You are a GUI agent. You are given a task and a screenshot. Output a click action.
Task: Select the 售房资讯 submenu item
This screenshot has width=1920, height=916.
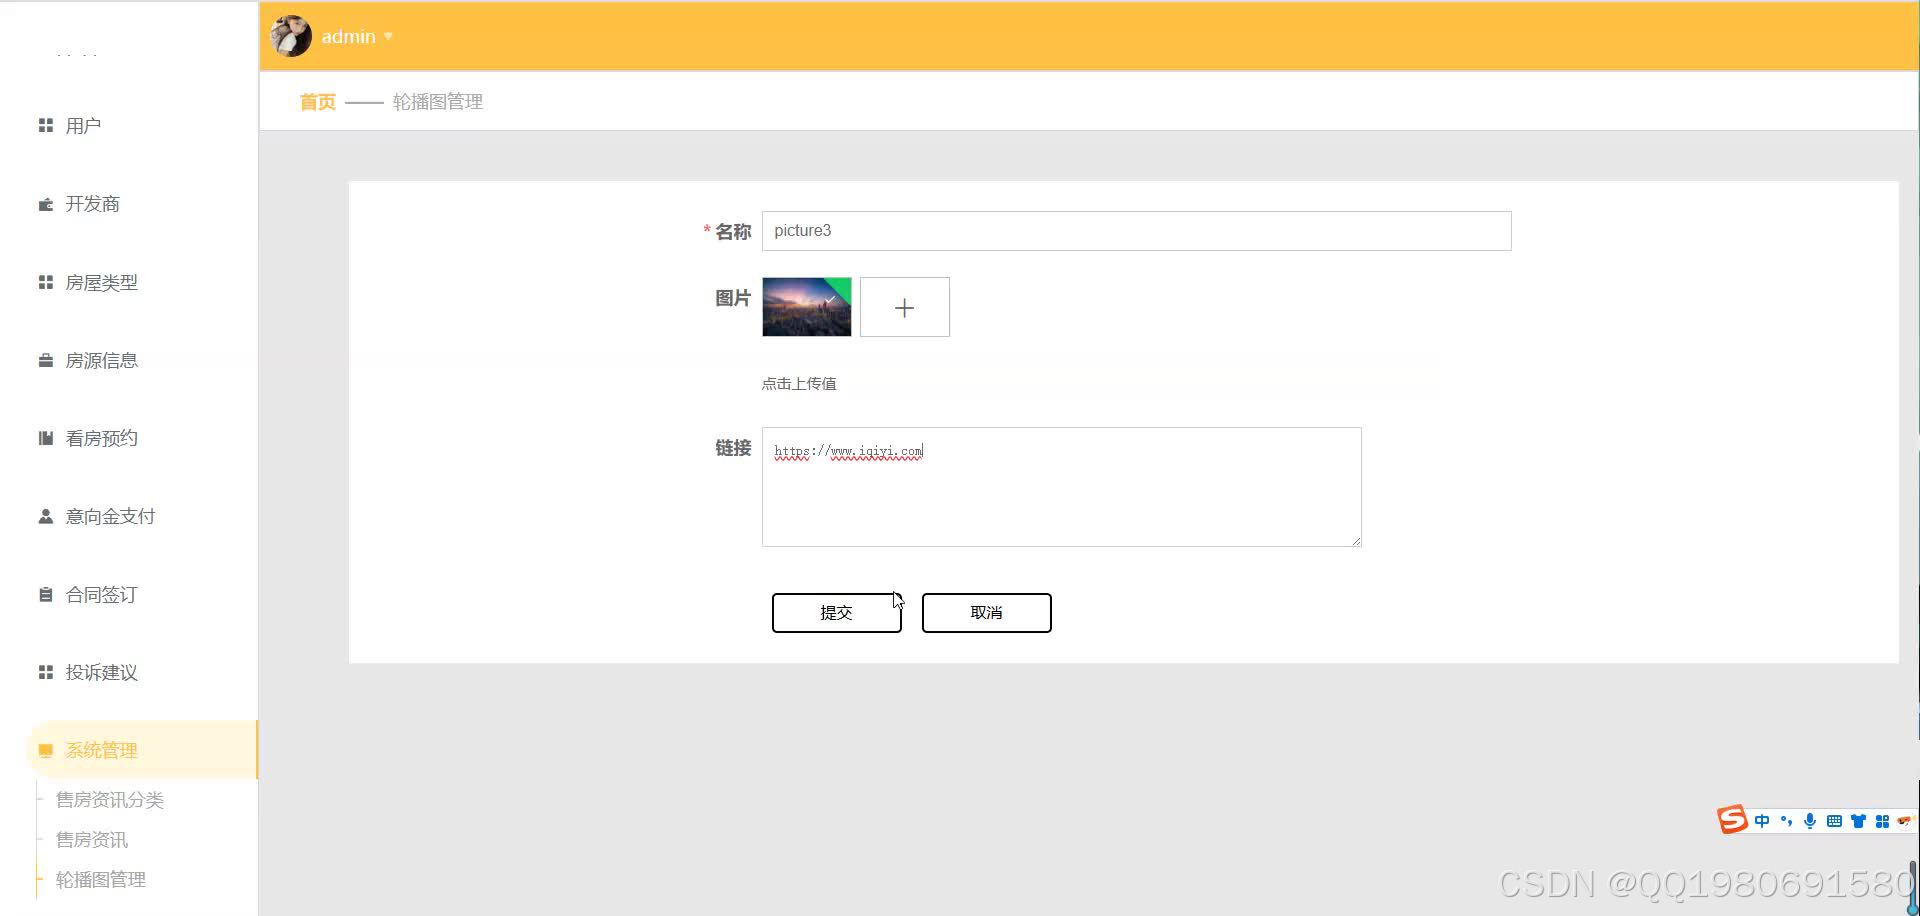[x=91, y=839]
